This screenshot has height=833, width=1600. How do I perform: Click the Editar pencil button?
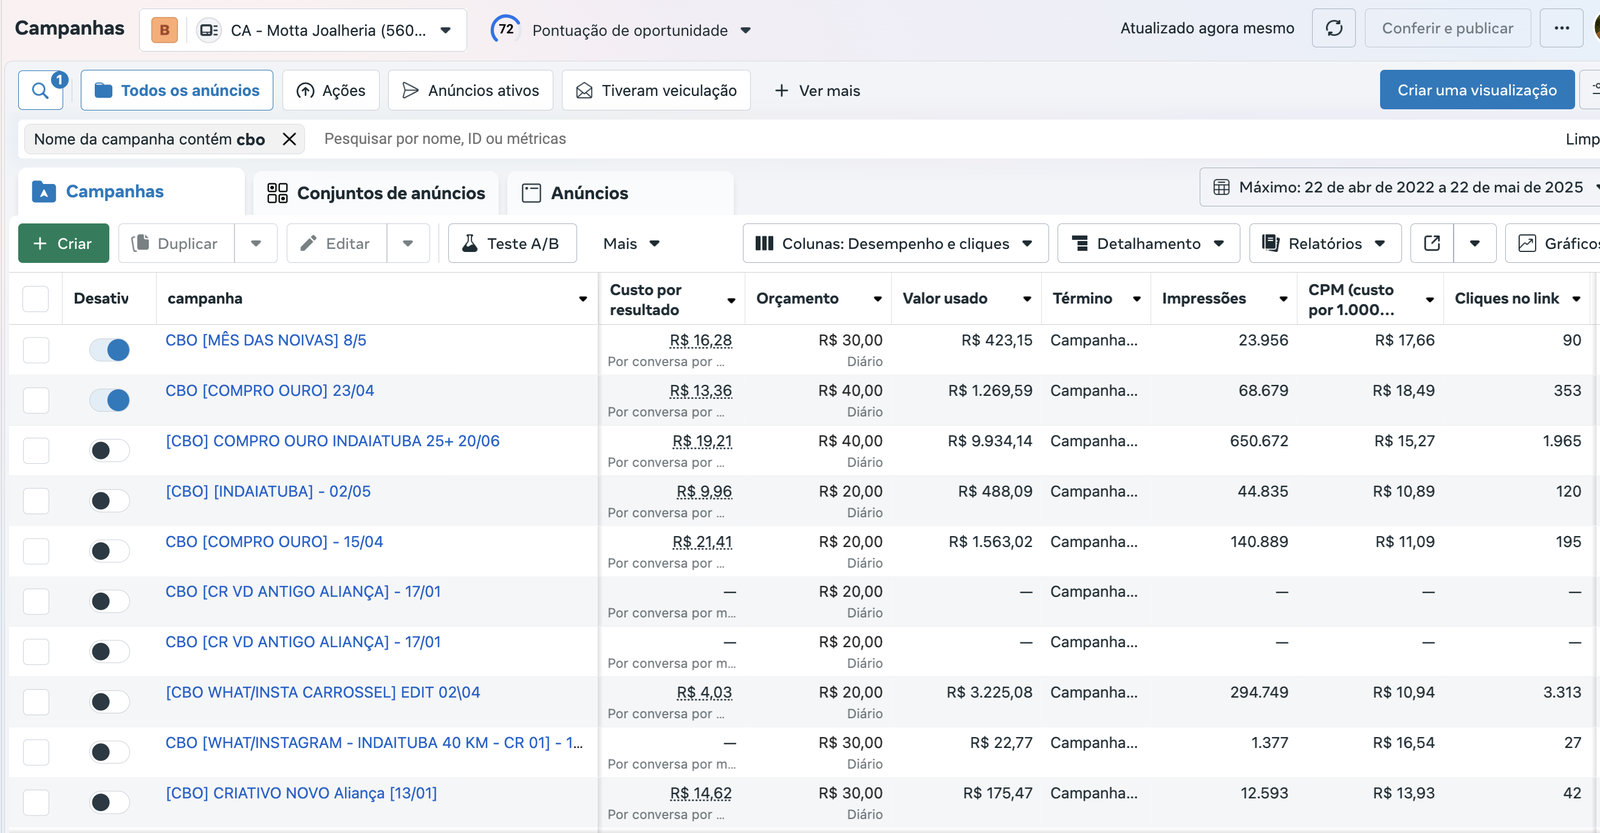336,243
